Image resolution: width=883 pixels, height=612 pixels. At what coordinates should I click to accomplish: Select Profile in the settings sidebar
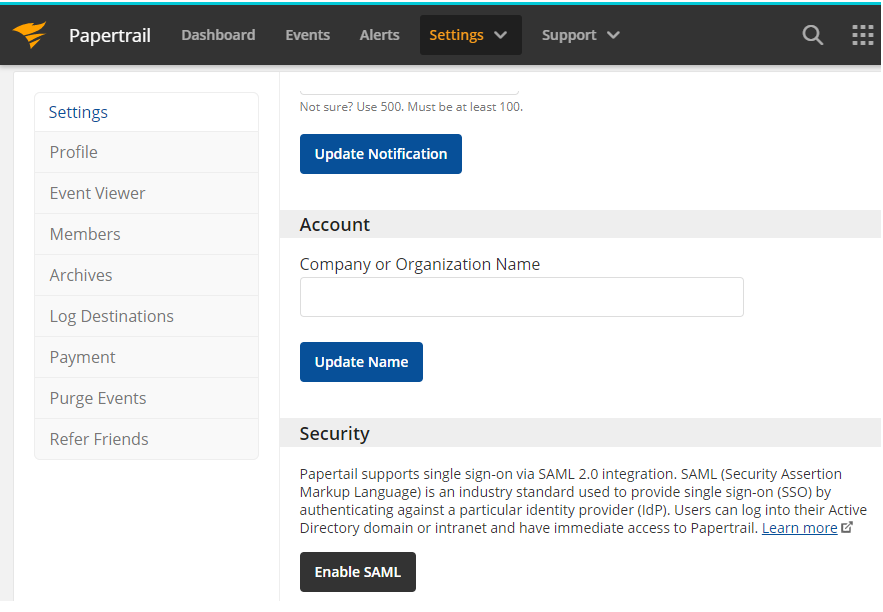[x=146, y=152]
